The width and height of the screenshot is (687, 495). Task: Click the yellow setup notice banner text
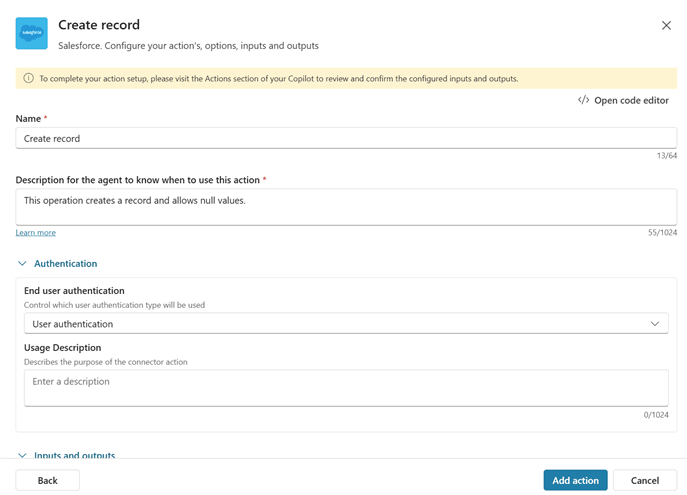tap(278, 78)
